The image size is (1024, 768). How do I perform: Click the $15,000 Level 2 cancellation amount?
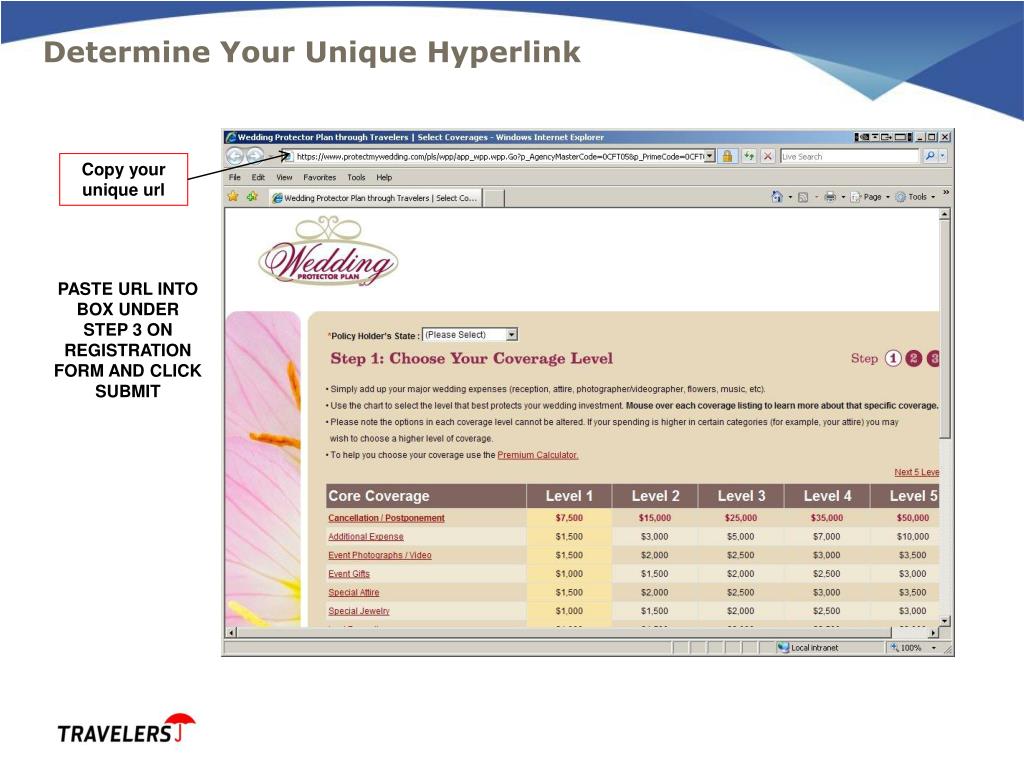654,518
